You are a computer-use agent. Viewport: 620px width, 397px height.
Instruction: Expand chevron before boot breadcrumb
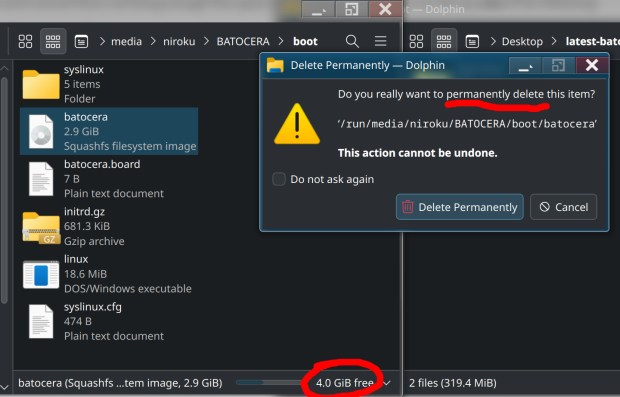[x=281, y=41]
